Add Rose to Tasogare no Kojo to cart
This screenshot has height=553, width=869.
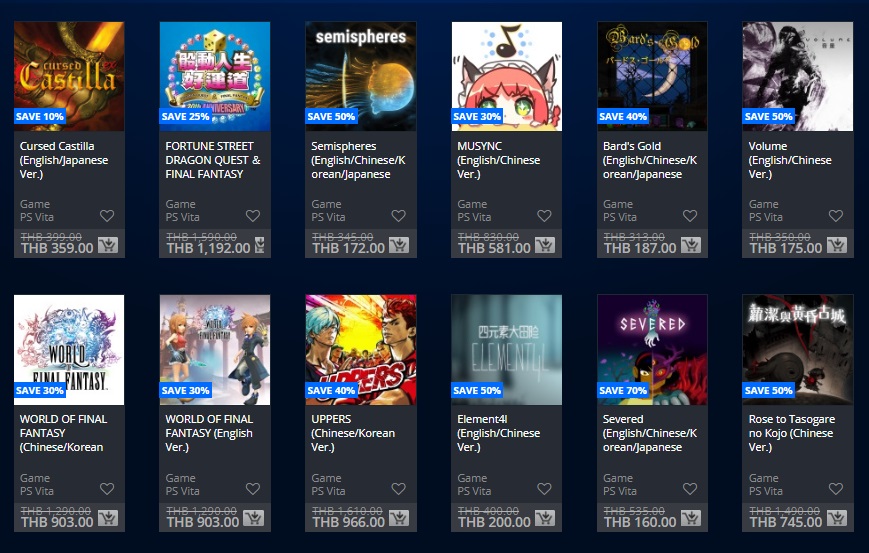[836, 518]
